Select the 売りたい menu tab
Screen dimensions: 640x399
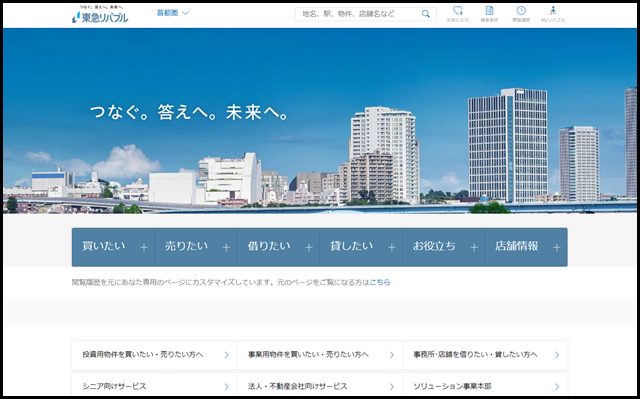196,247
